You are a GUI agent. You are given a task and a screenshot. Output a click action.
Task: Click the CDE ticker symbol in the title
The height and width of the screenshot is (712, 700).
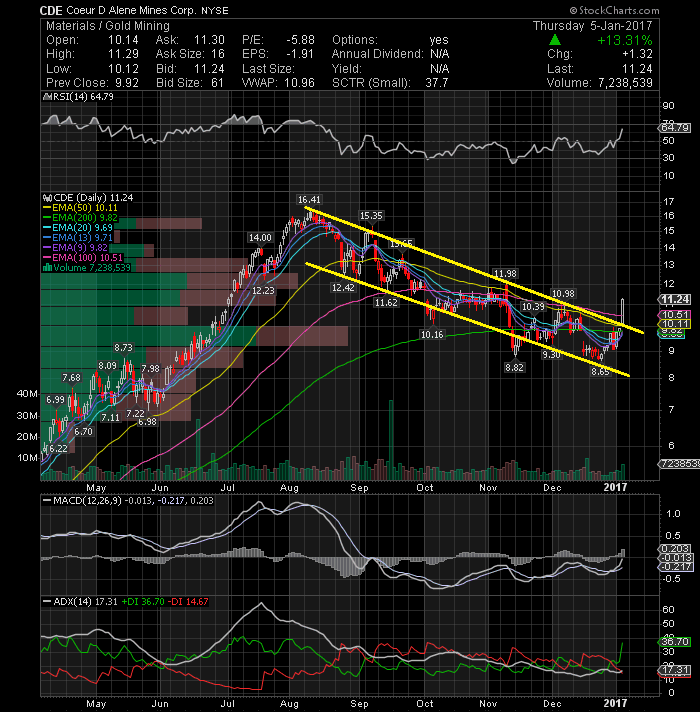click(51, 10)
